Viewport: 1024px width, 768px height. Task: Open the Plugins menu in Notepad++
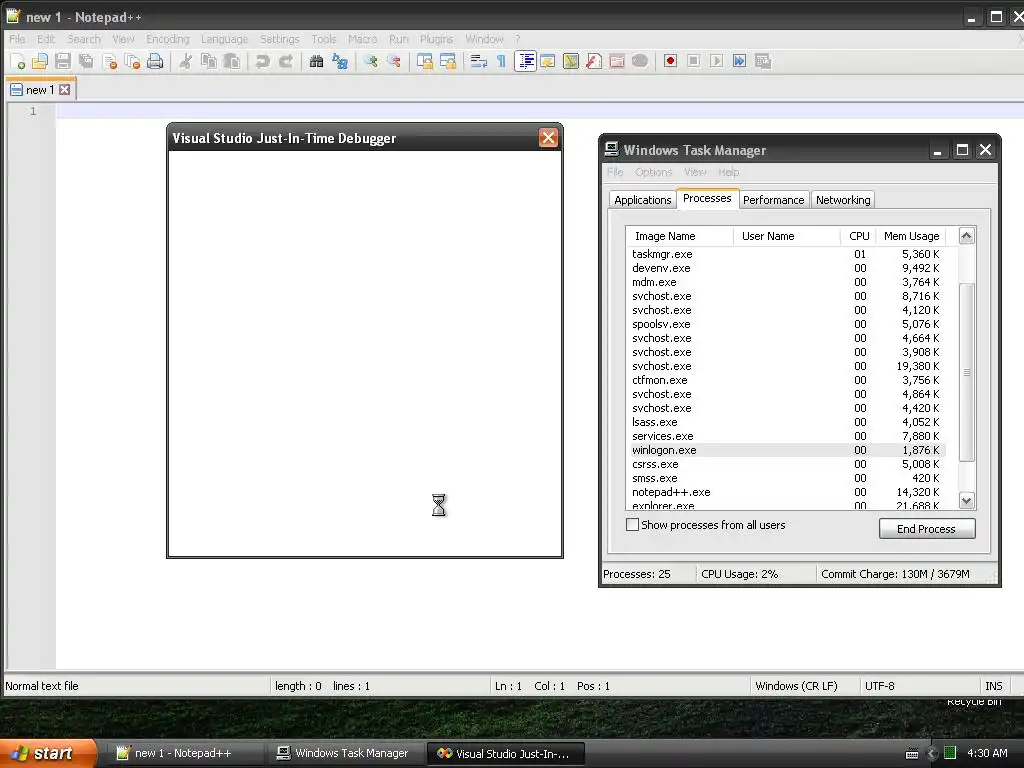pyautogui.click(x=436, y=39)
